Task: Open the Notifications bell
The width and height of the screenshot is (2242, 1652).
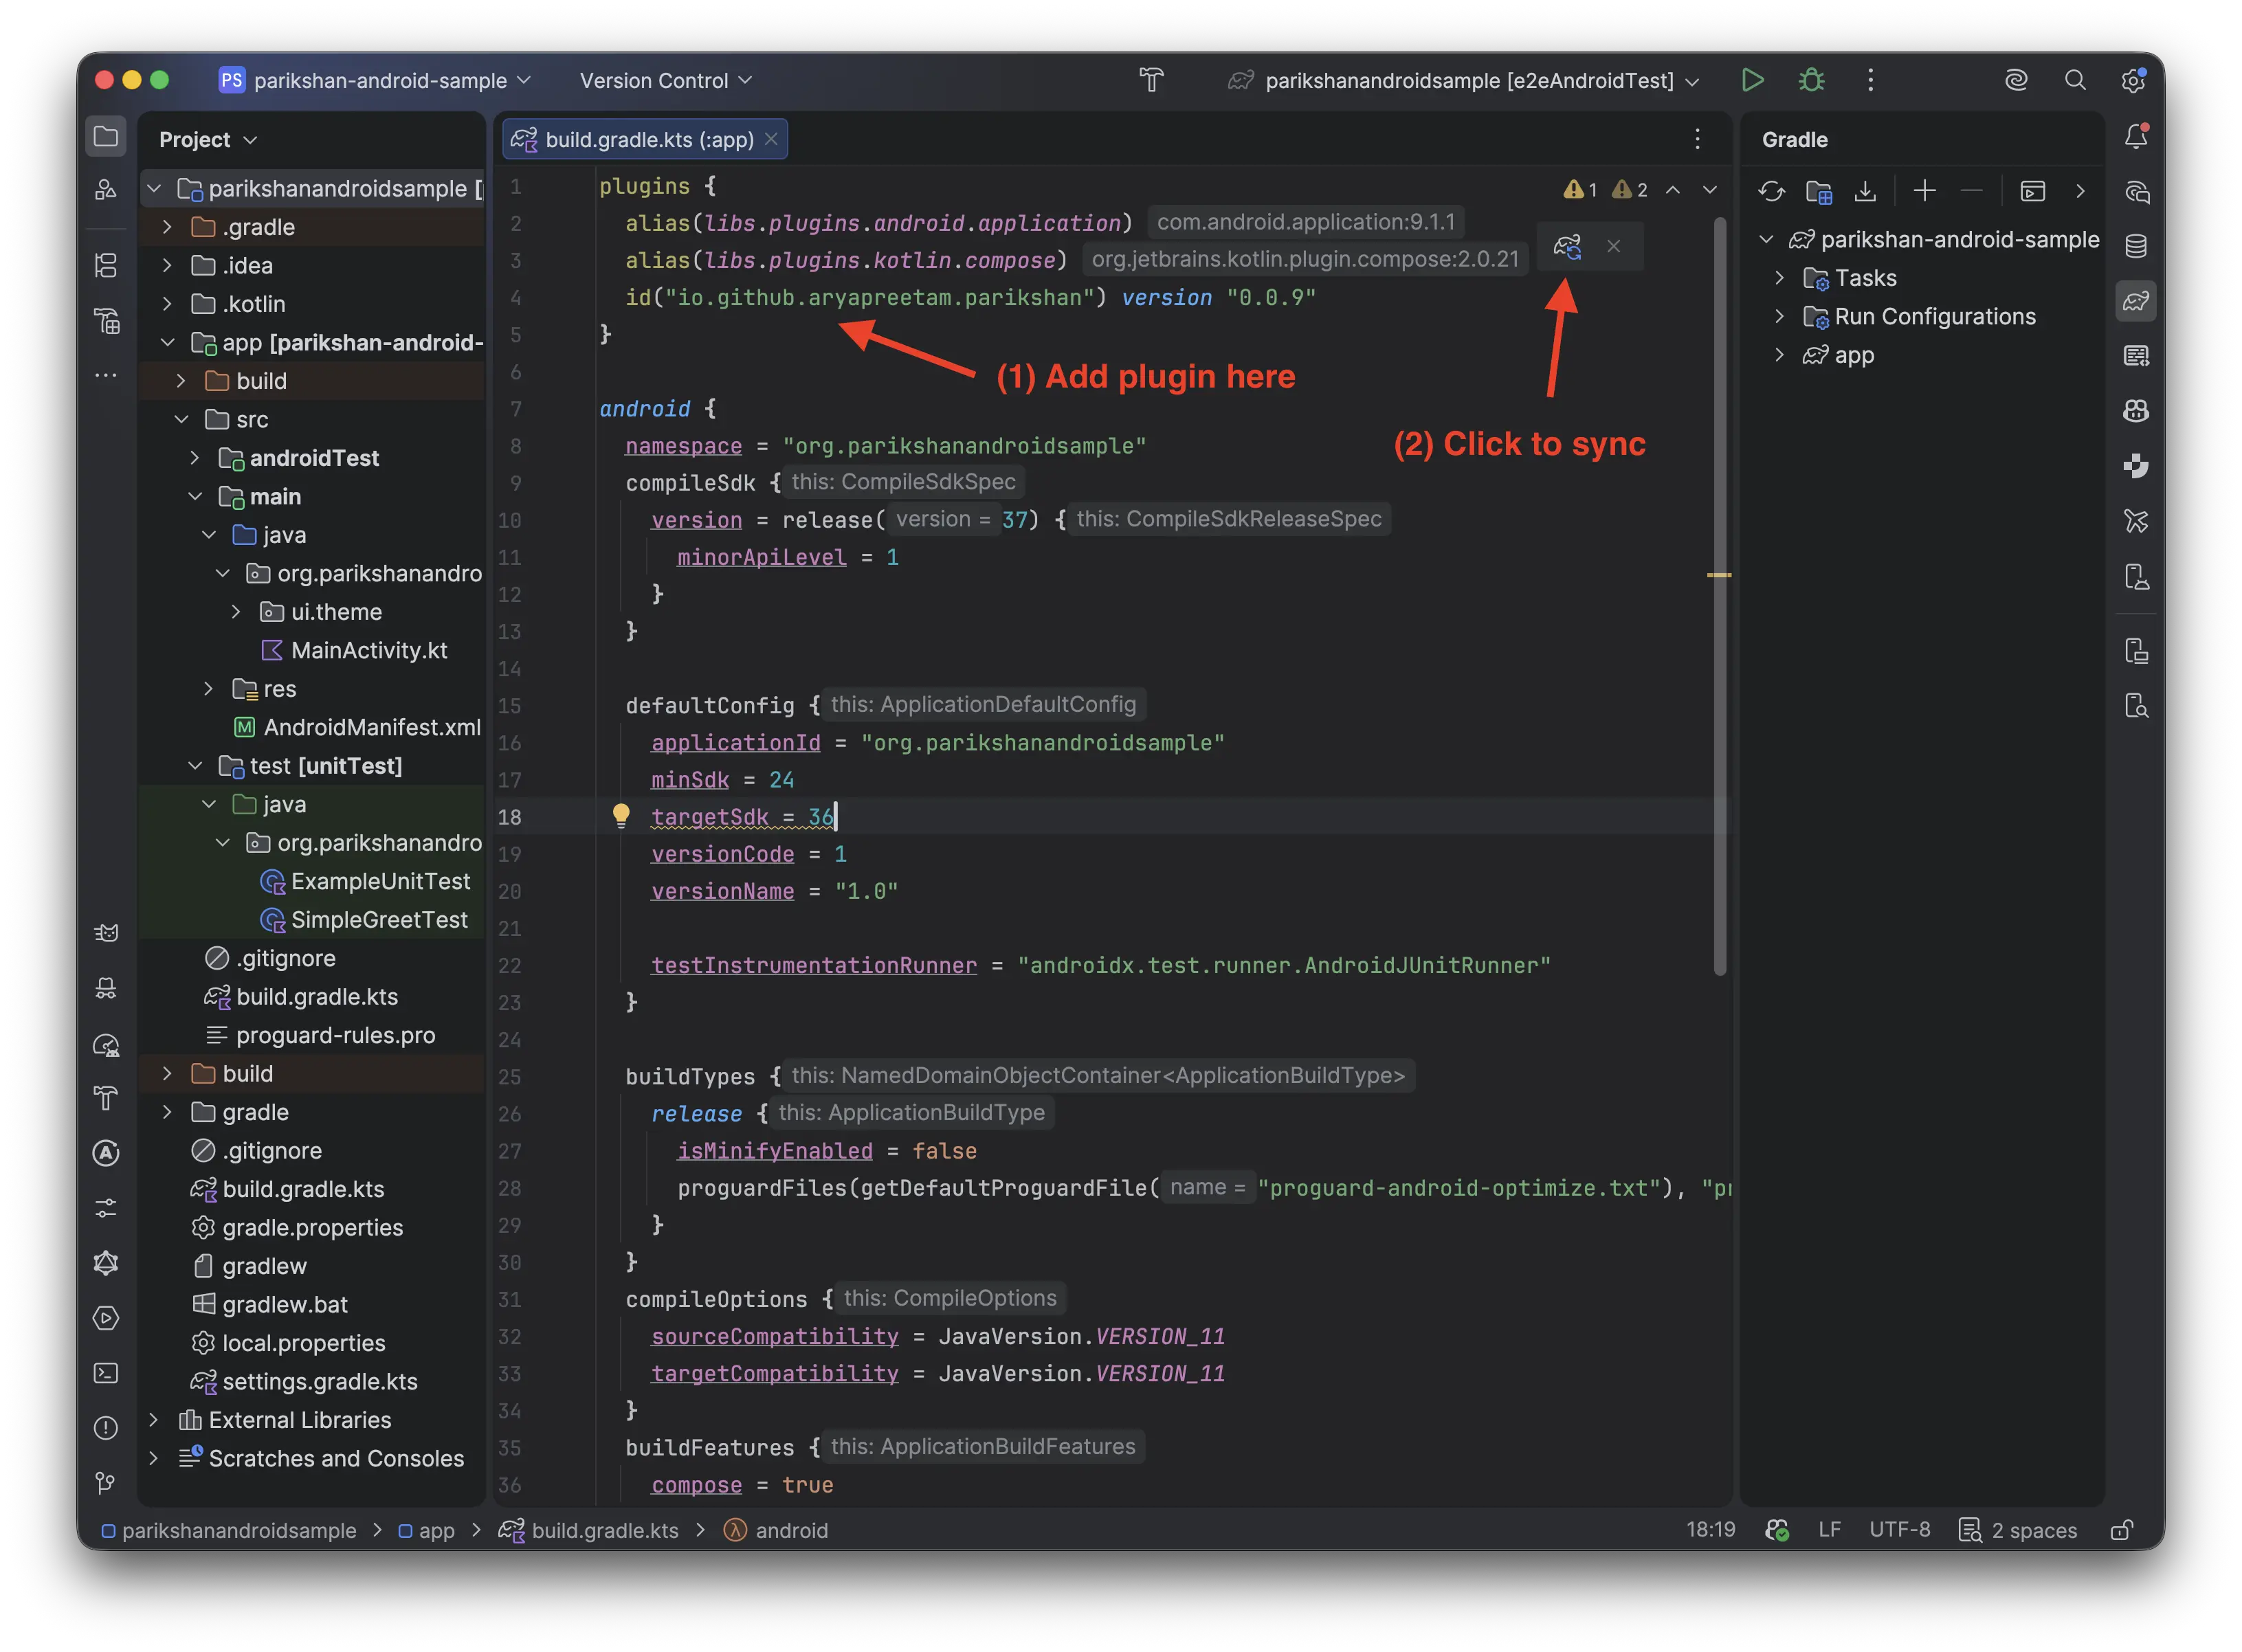Action: pos(2136,136)
